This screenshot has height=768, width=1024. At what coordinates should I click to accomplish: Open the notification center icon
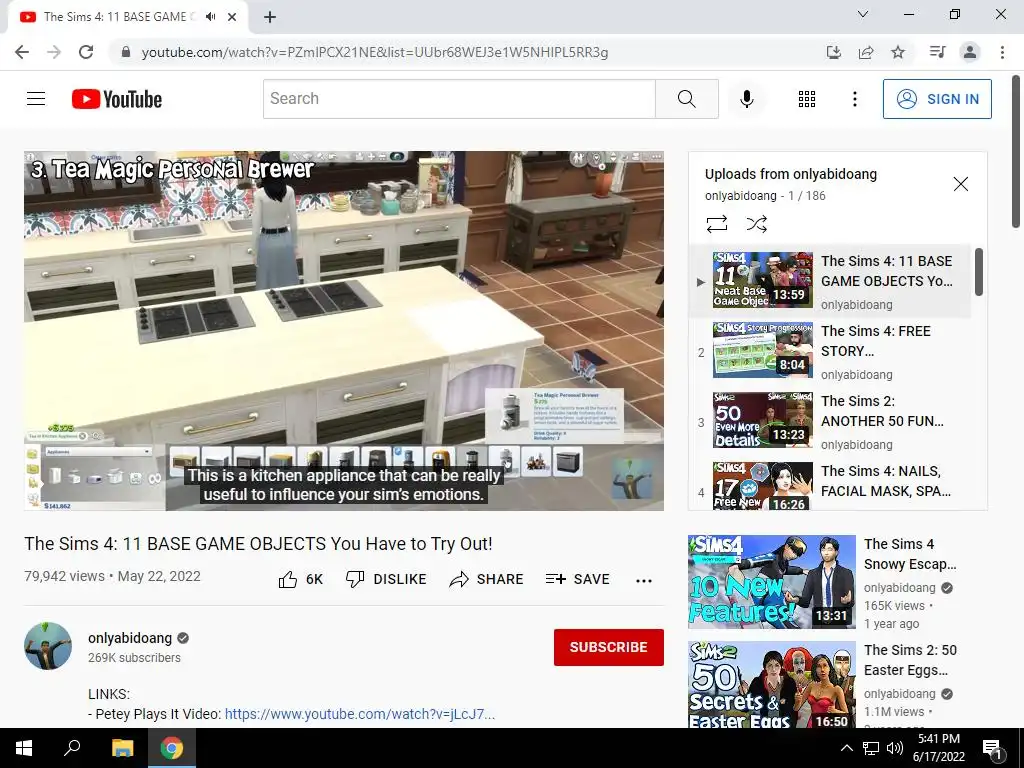[x=993, y=748]
